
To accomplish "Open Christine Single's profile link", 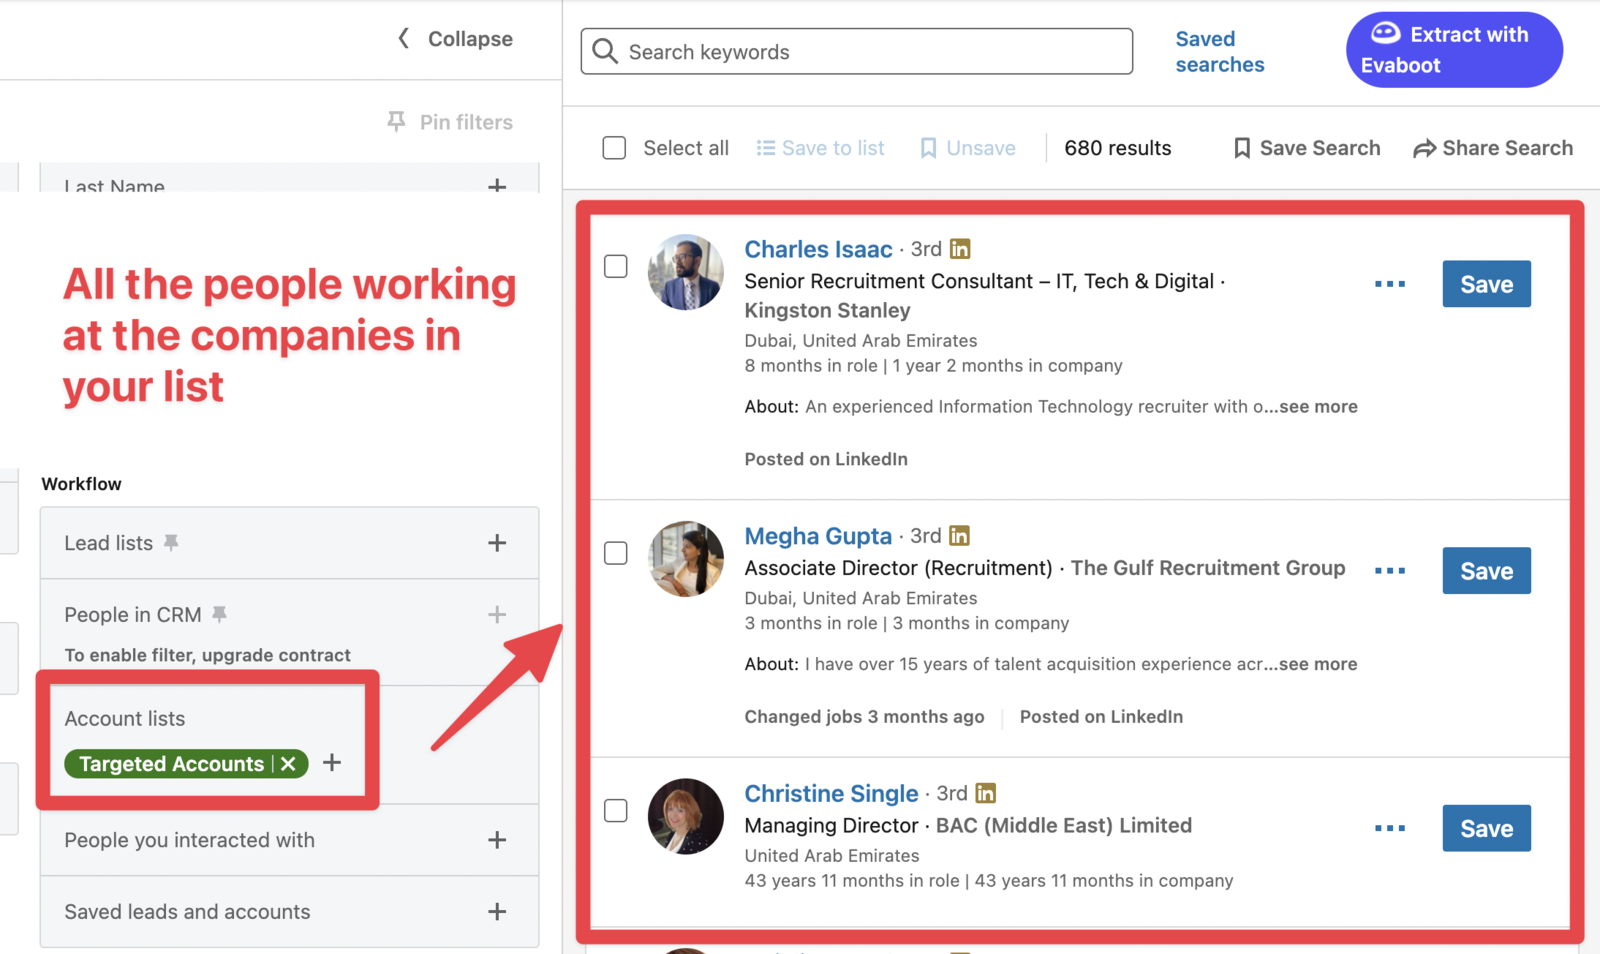I will coord(831,793).
